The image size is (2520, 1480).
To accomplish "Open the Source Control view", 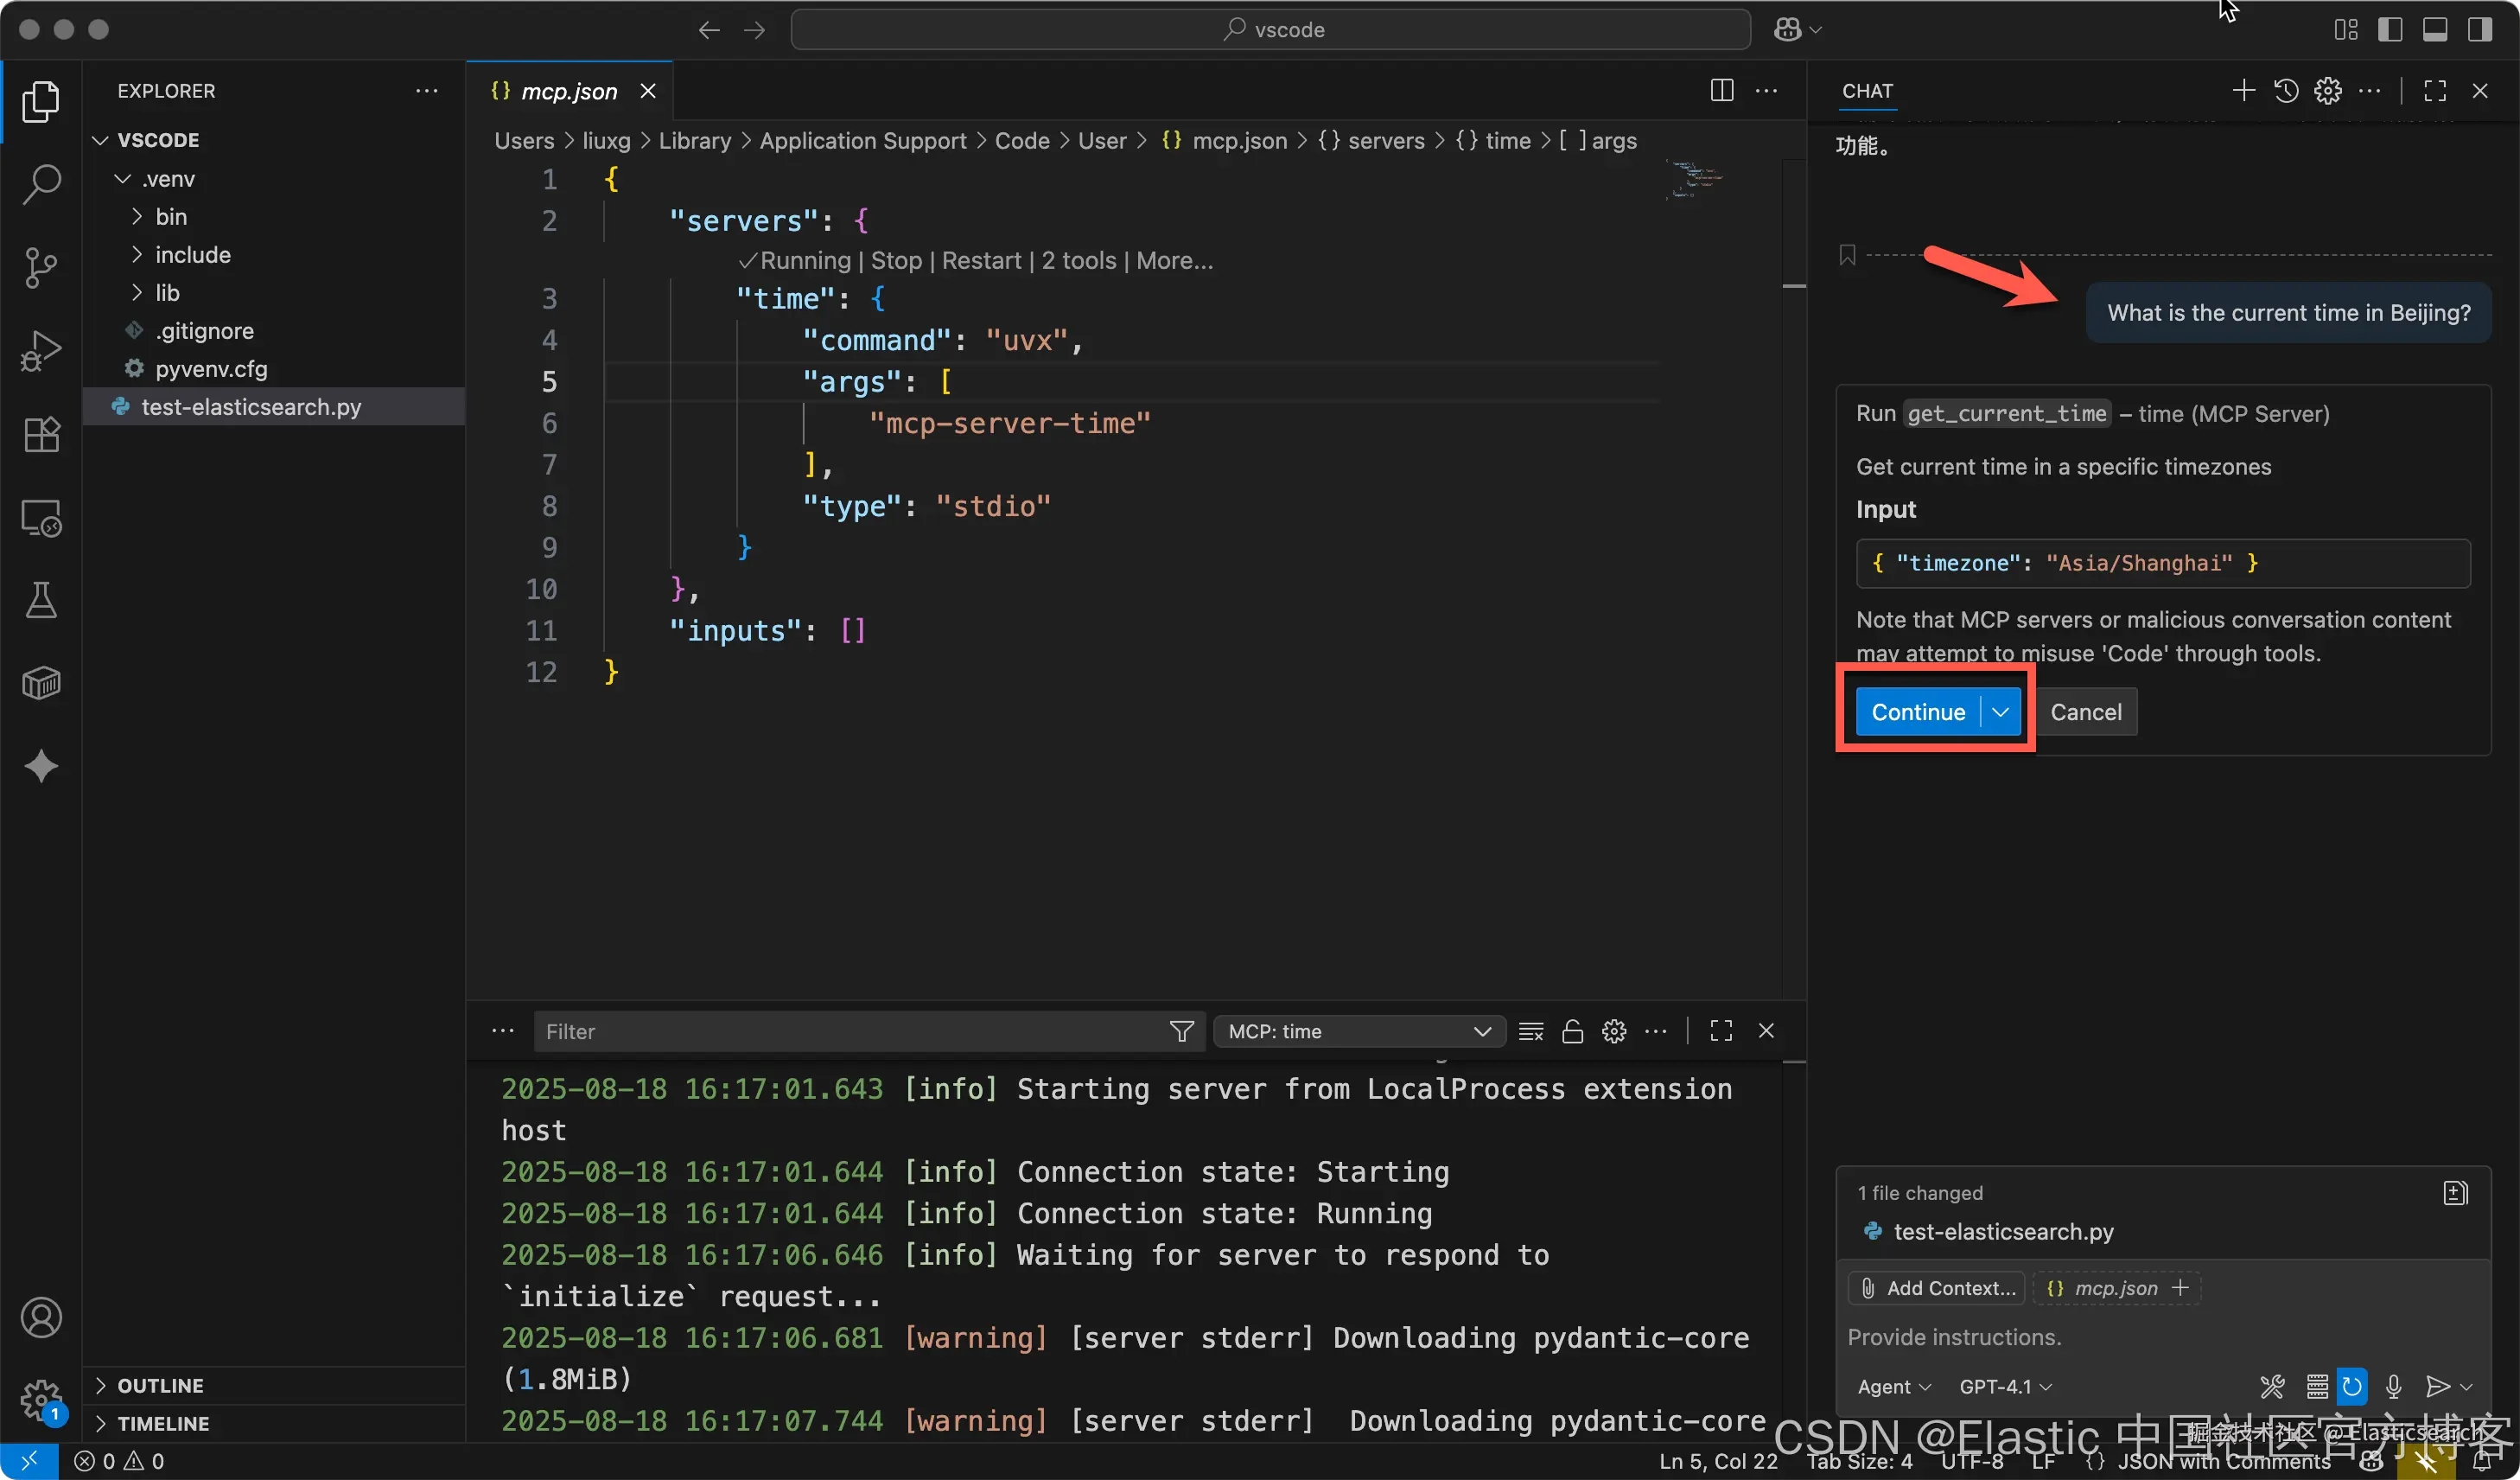I will pyautogui.click(x=41, y=268).
